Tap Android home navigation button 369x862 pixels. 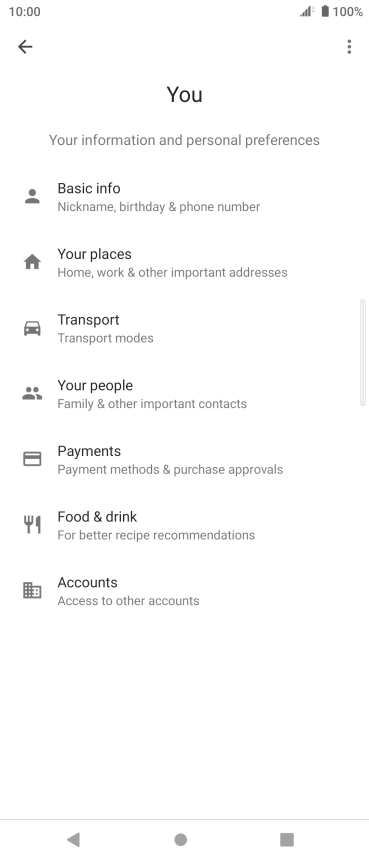coord(180,839)
